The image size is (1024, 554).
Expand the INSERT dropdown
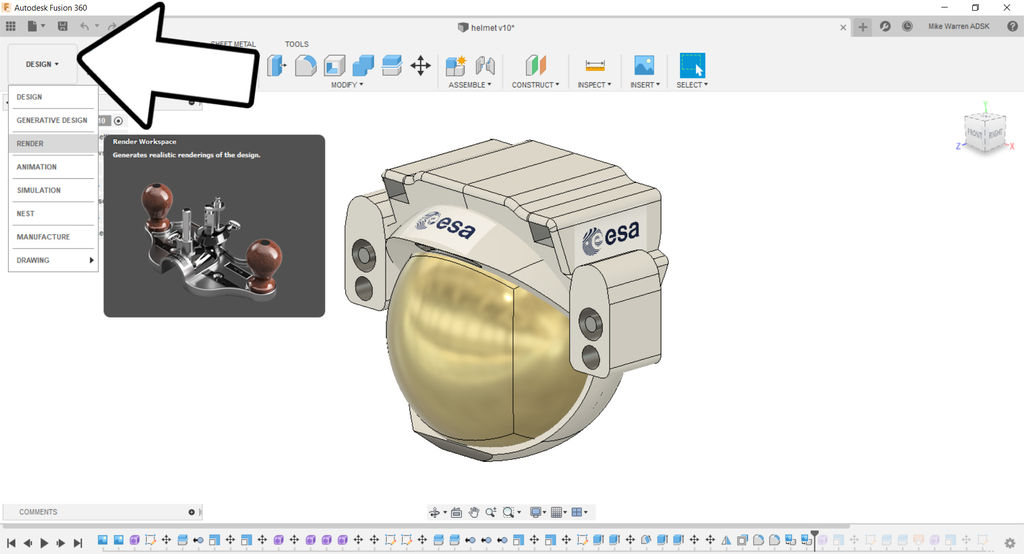(x=645, y=85)
